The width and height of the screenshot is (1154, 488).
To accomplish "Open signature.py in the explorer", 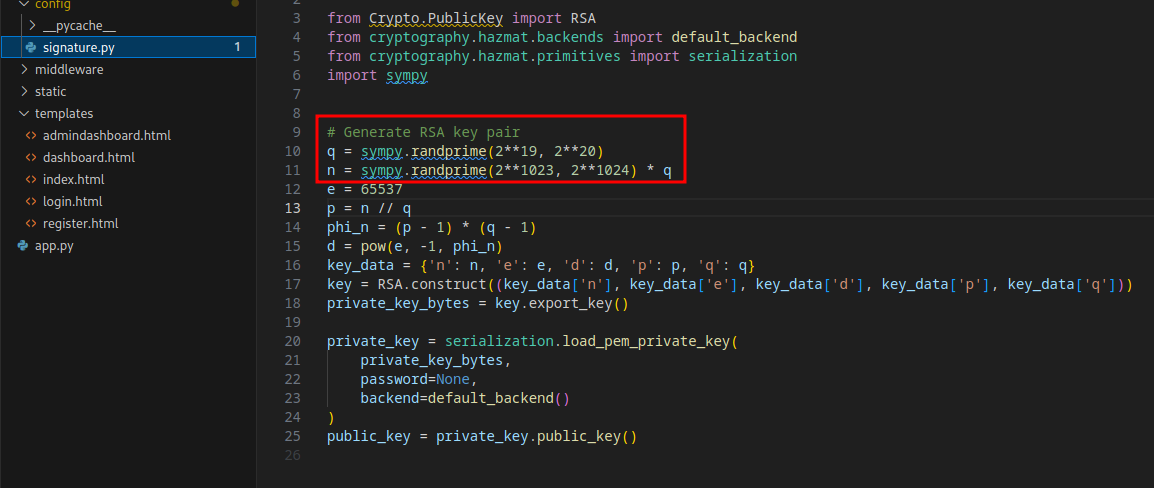I will [79, 47].
